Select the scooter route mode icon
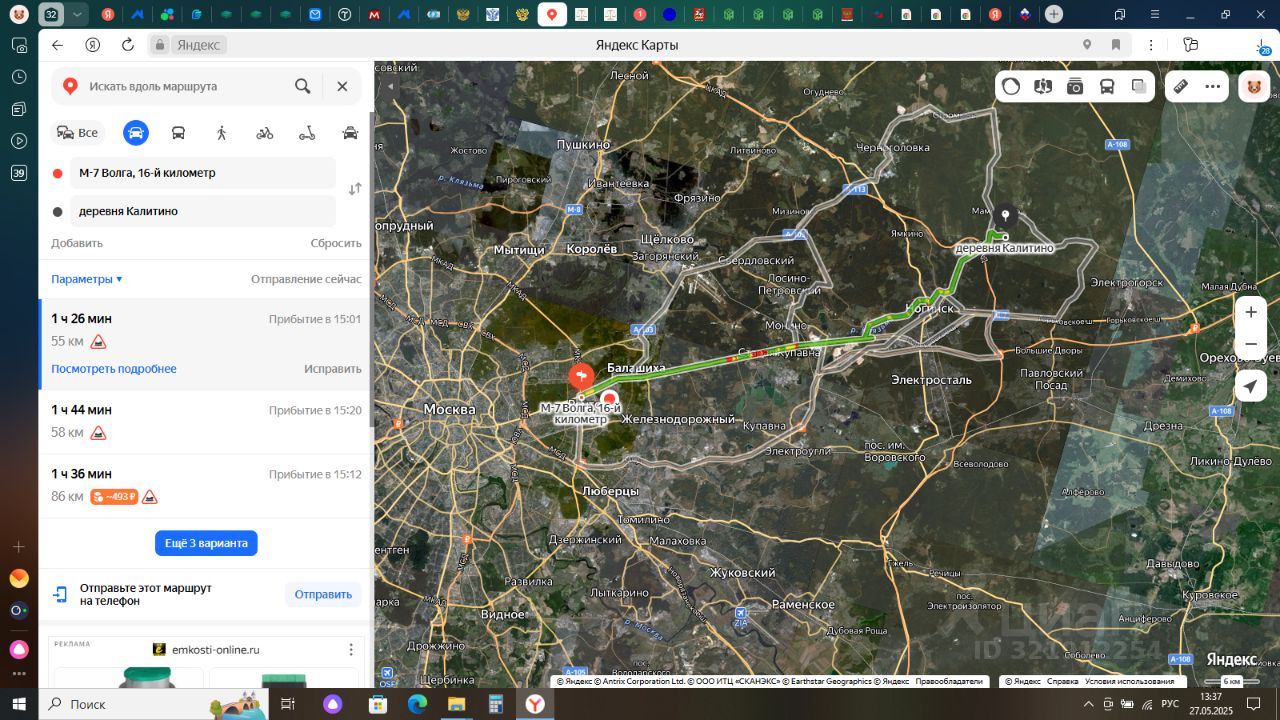 coord(307,133)
